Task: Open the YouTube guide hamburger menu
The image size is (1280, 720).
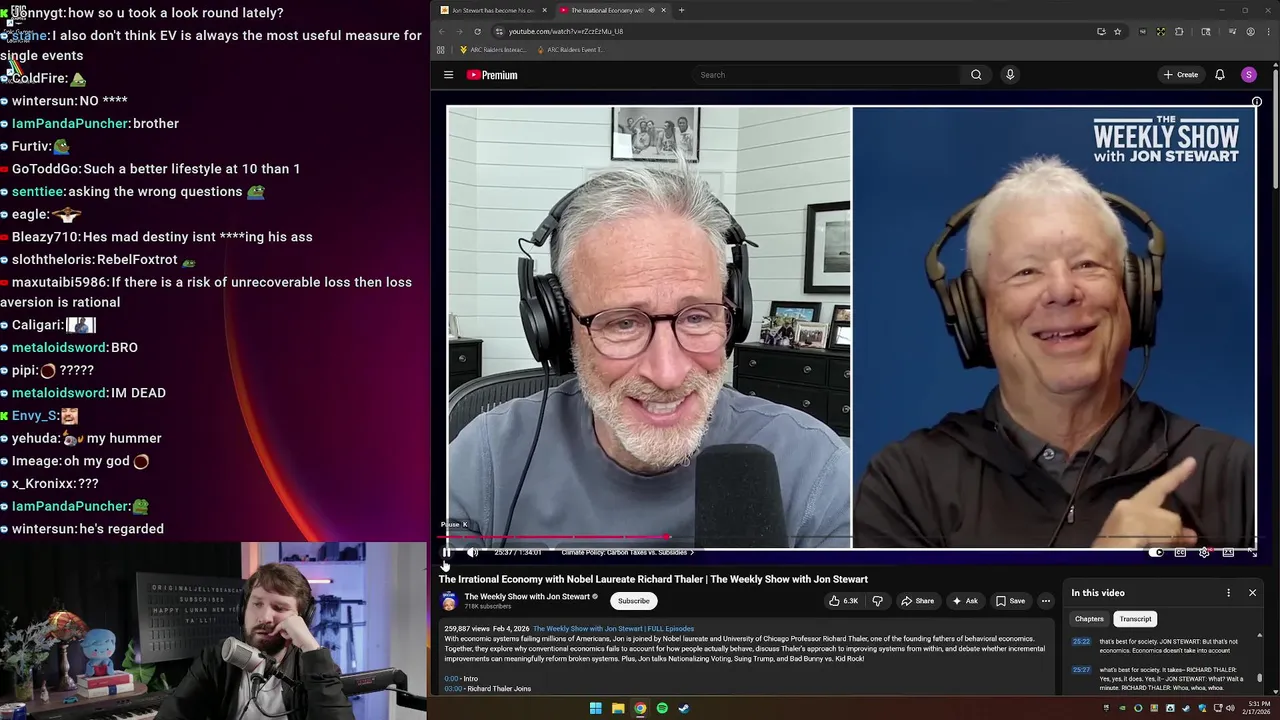Action: 448,75
